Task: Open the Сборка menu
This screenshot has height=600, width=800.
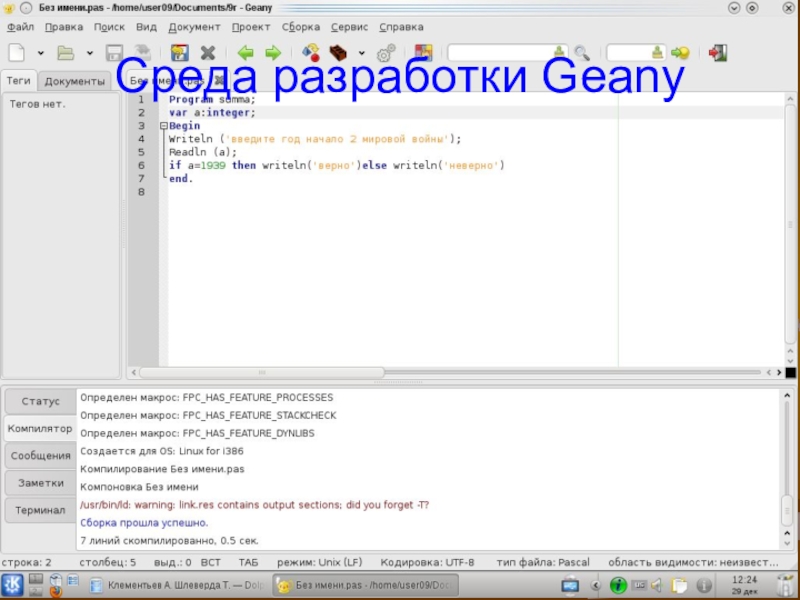Action: [301, 27]
